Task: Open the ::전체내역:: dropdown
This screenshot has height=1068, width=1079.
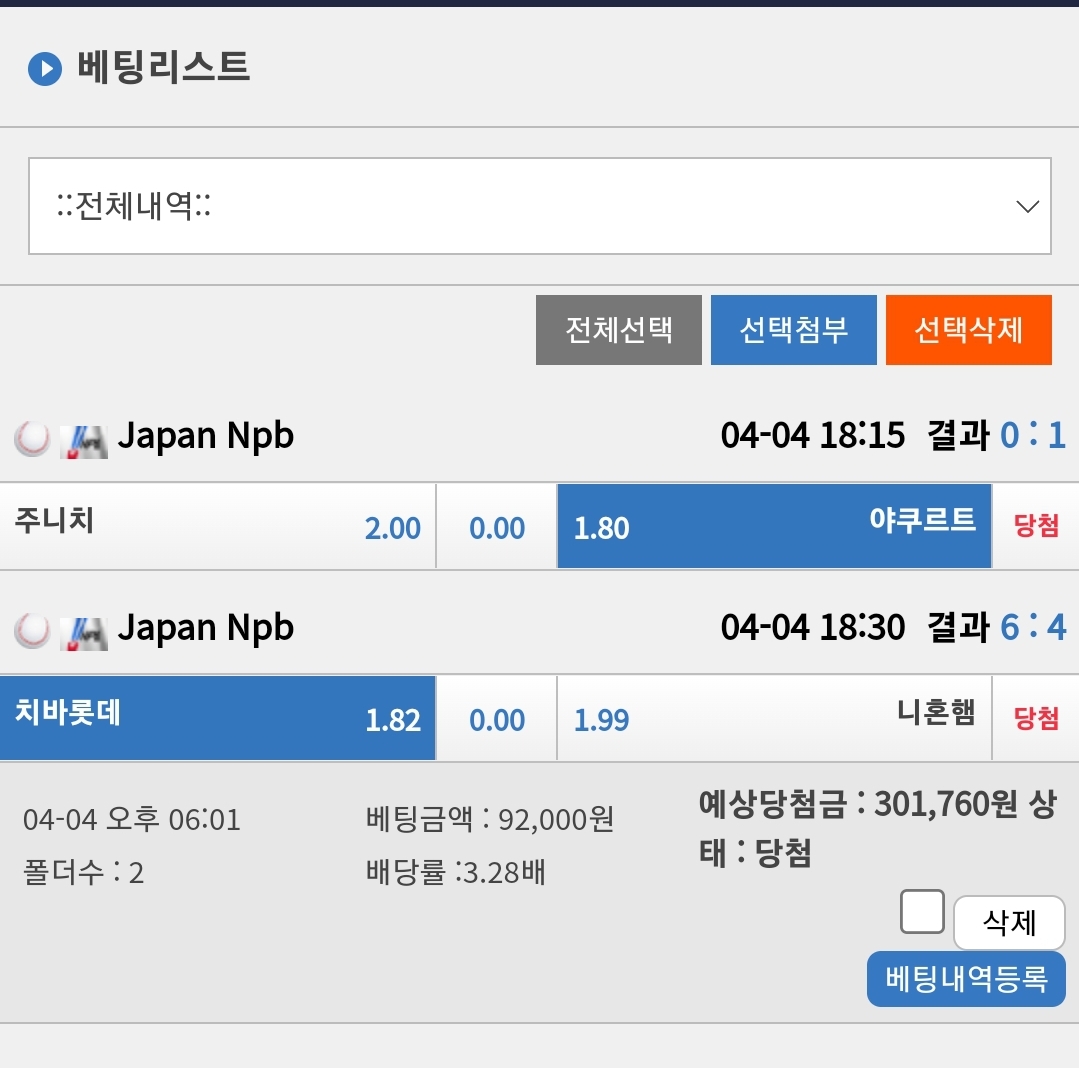Action: [540, 206]
